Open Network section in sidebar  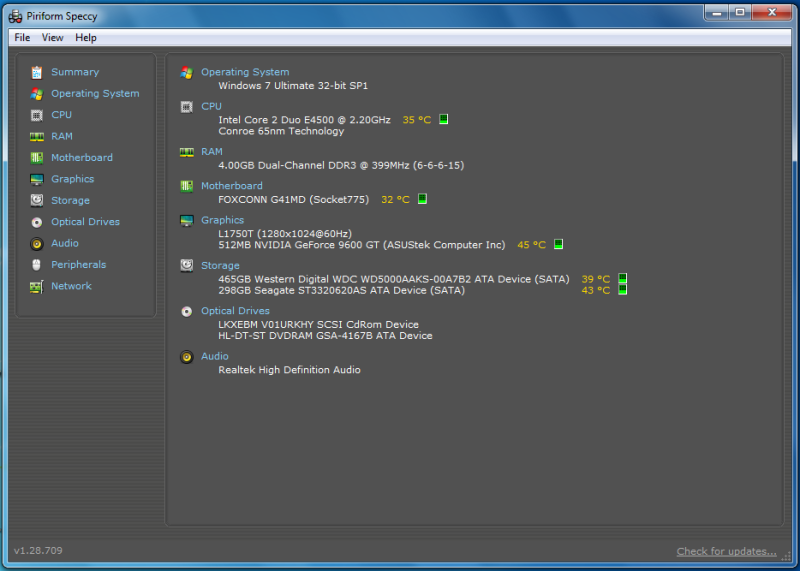pyautogui.click(x=71, y=287)
